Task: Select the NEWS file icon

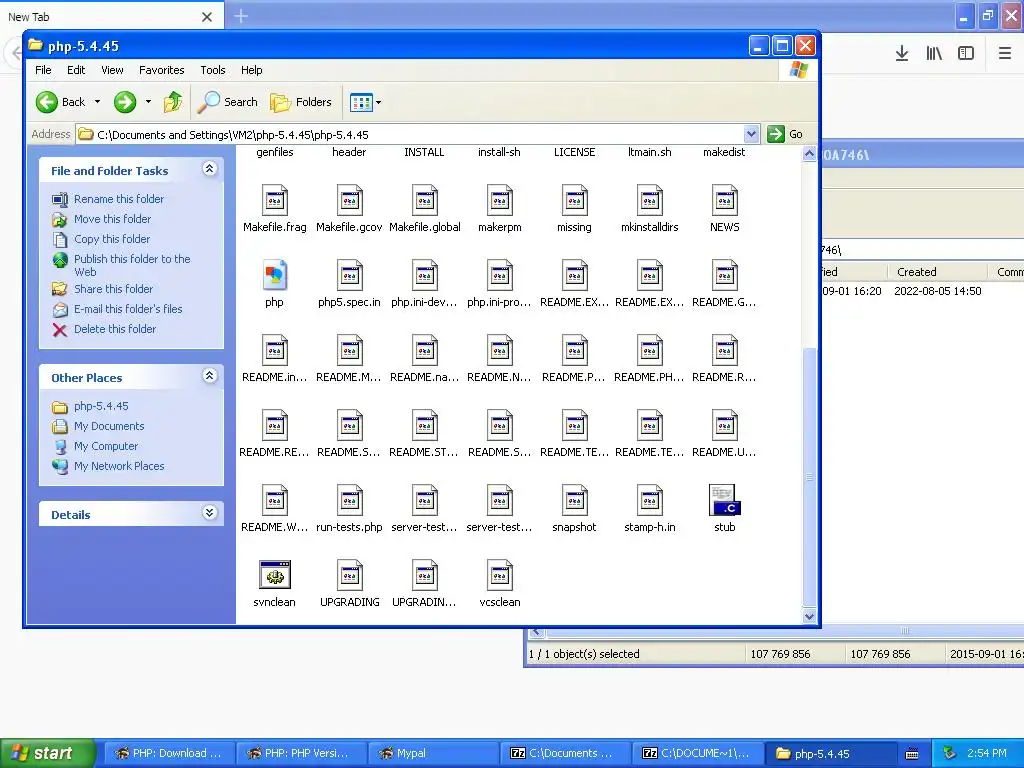Action: pyautogui.click(x=725, y=200)
